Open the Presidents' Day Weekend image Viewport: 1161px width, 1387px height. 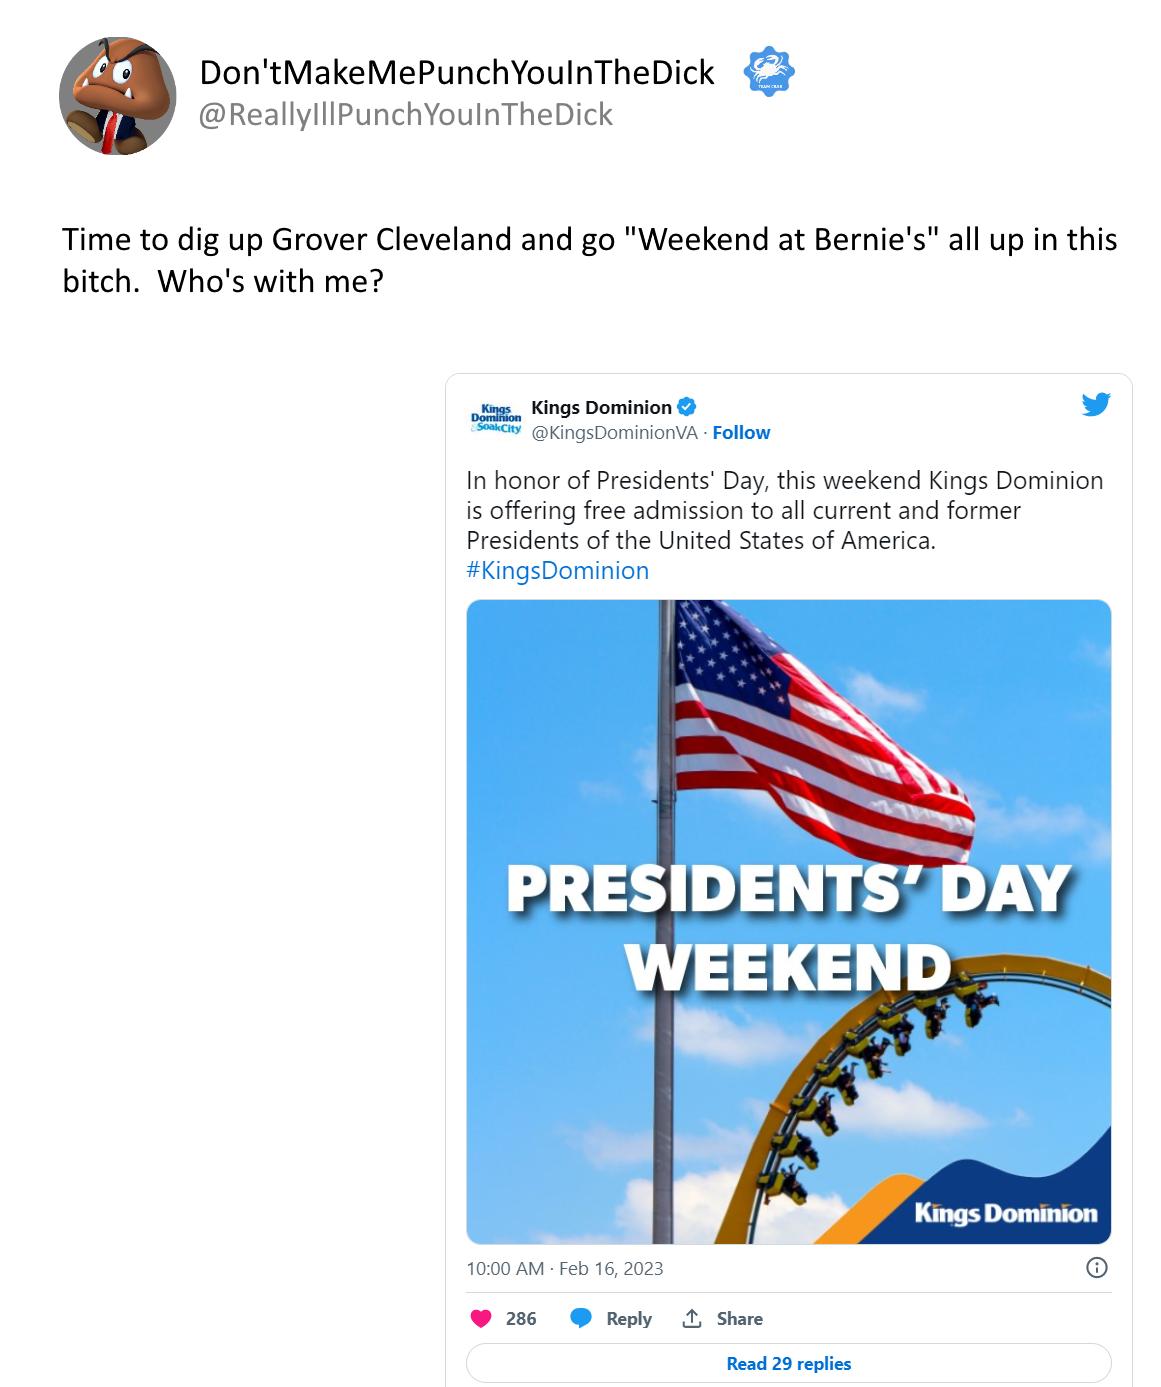[x=788, y=920]
